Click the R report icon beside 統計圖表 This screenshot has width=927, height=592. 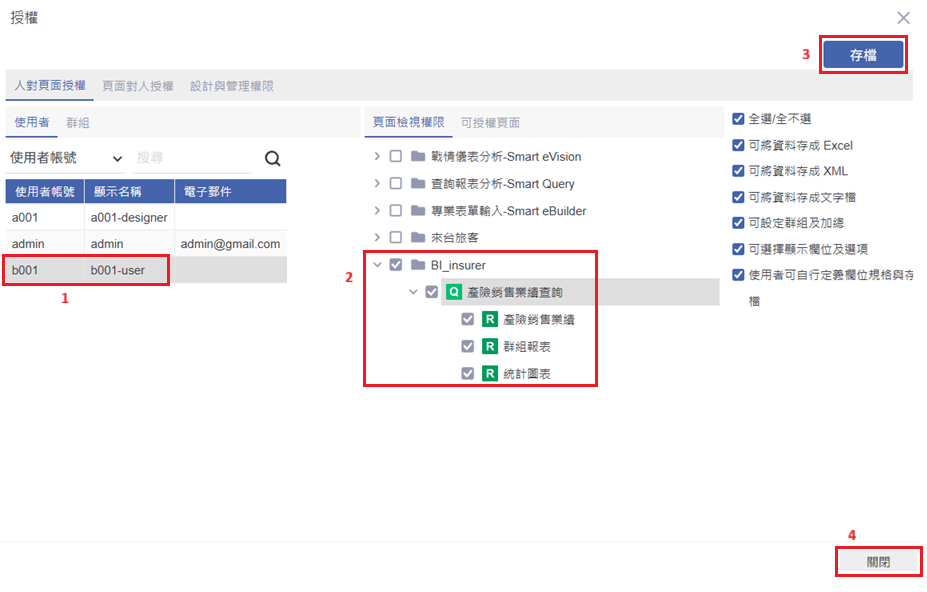tap(490, 374)
